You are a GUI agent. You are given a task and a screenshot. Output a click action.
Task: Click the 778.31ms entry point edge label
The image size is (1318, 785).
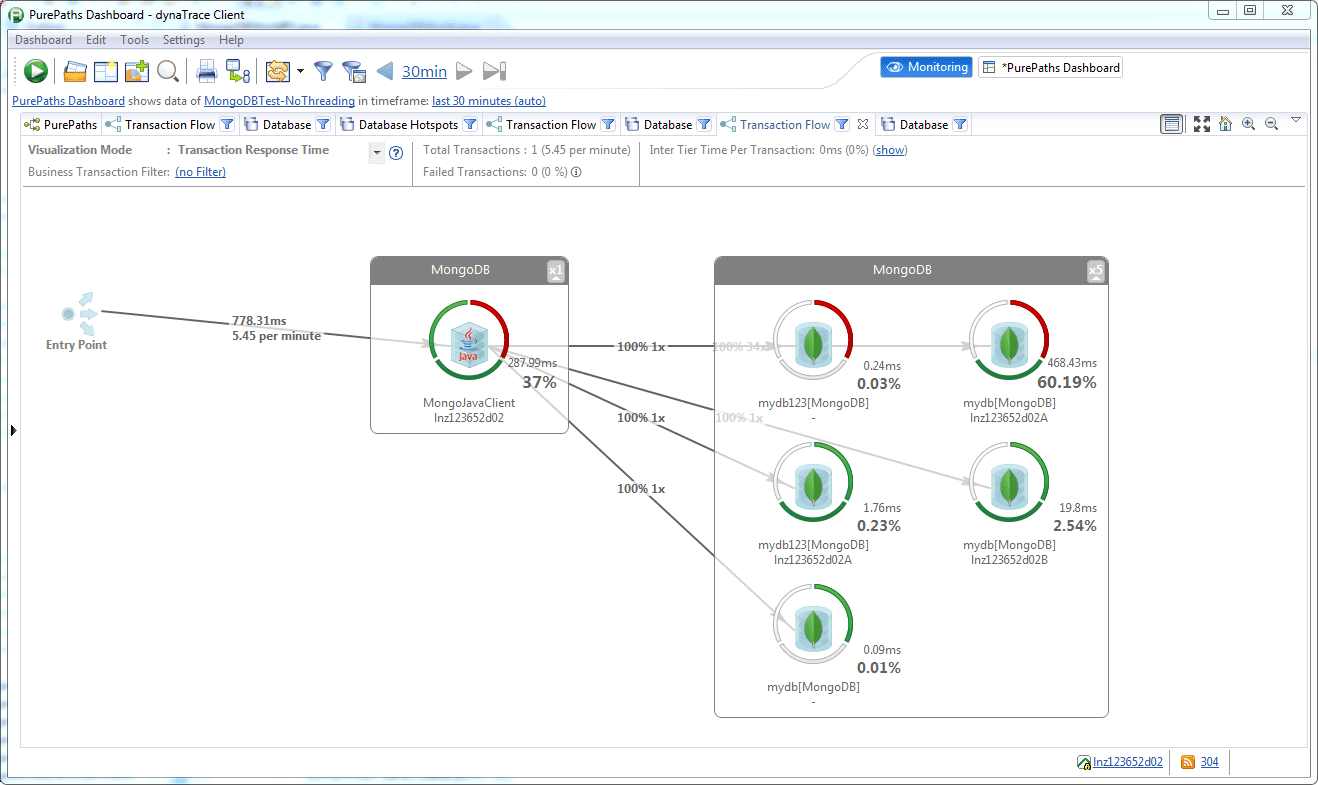[x=259, y=321]
